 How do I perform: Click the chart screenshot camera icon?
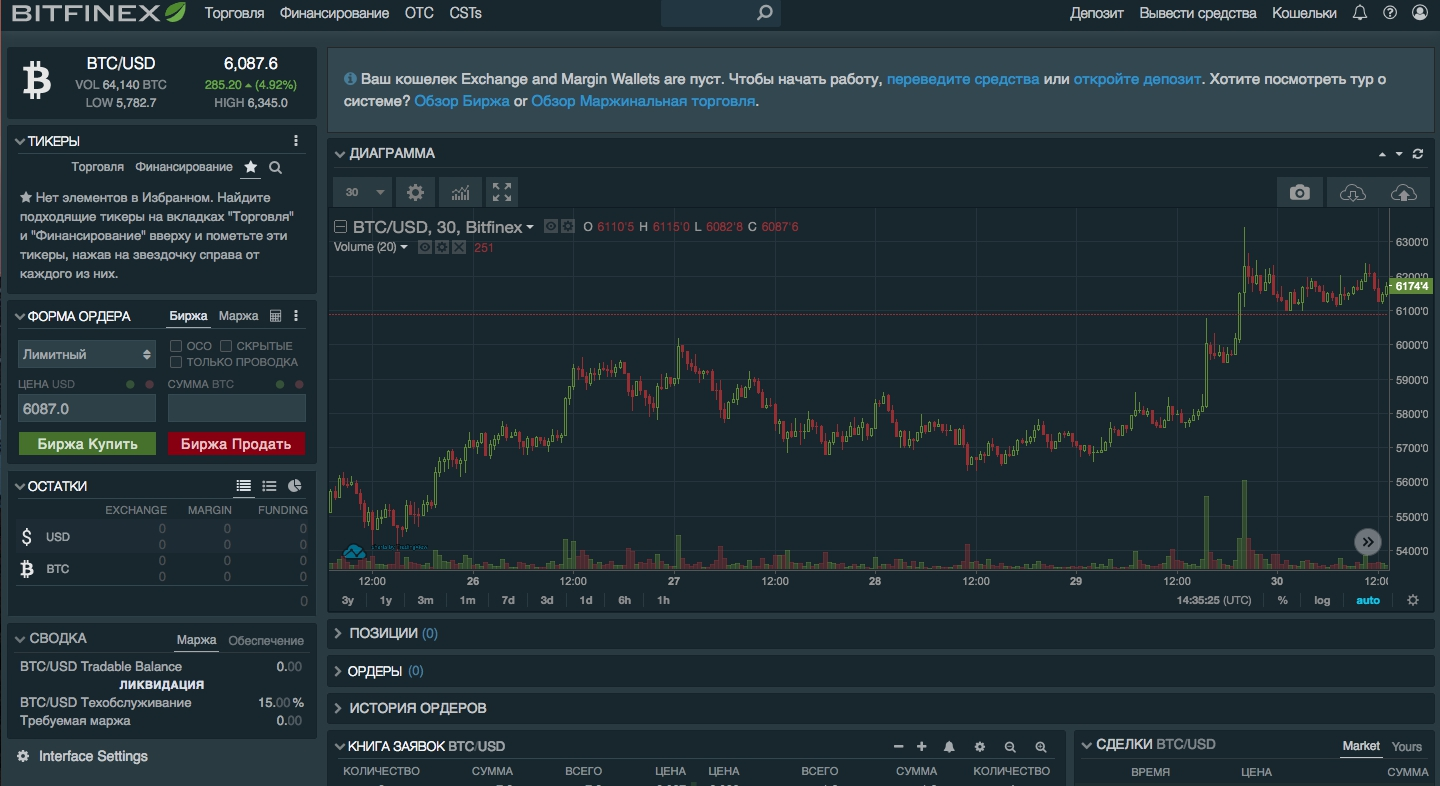coord(1299,193)
